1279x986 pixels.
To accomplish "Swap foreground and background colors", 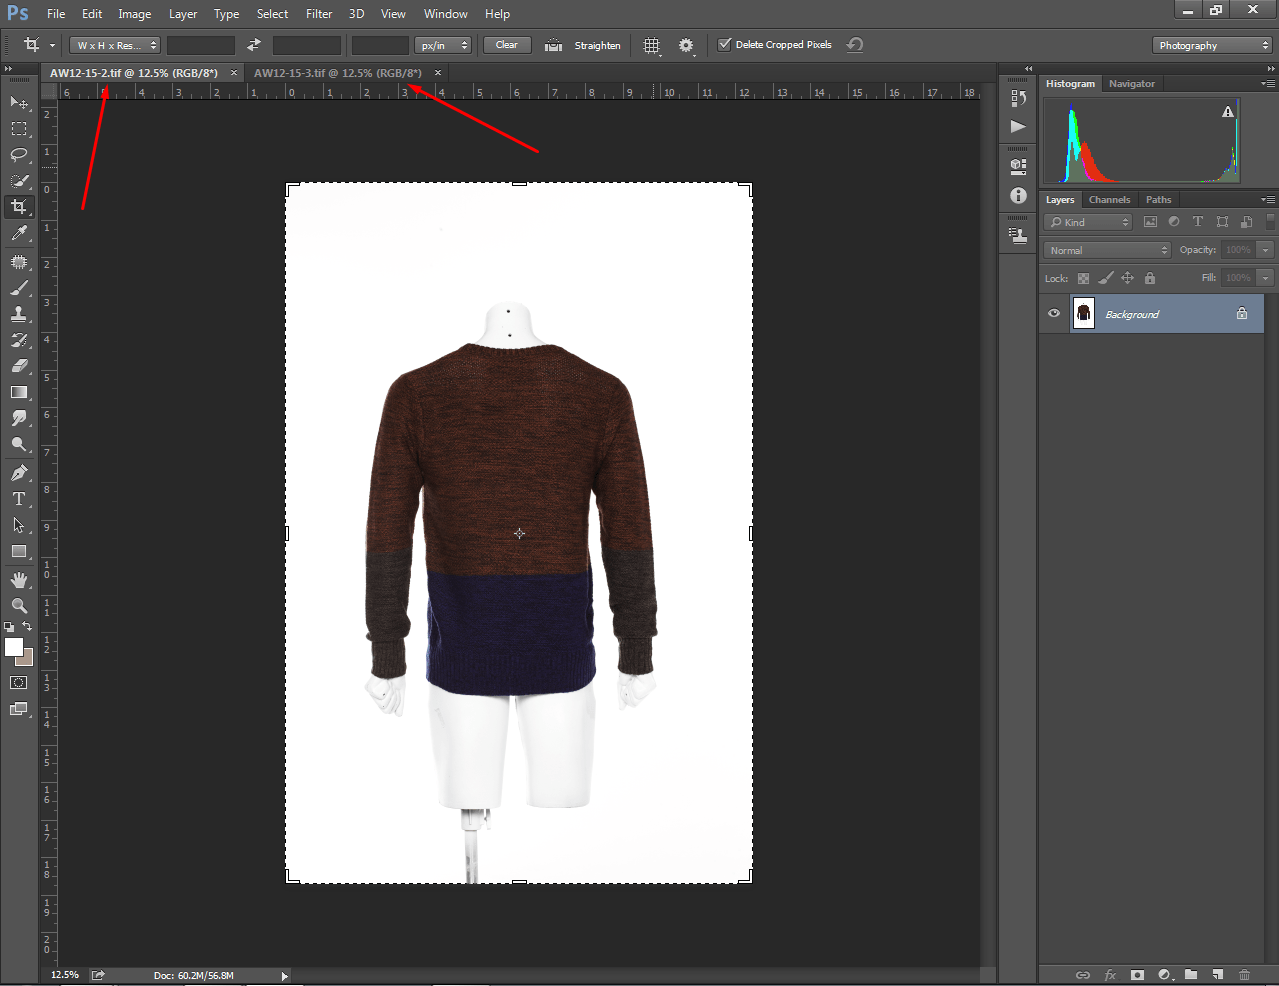I will pyautogui.click(x=27, y=626).
